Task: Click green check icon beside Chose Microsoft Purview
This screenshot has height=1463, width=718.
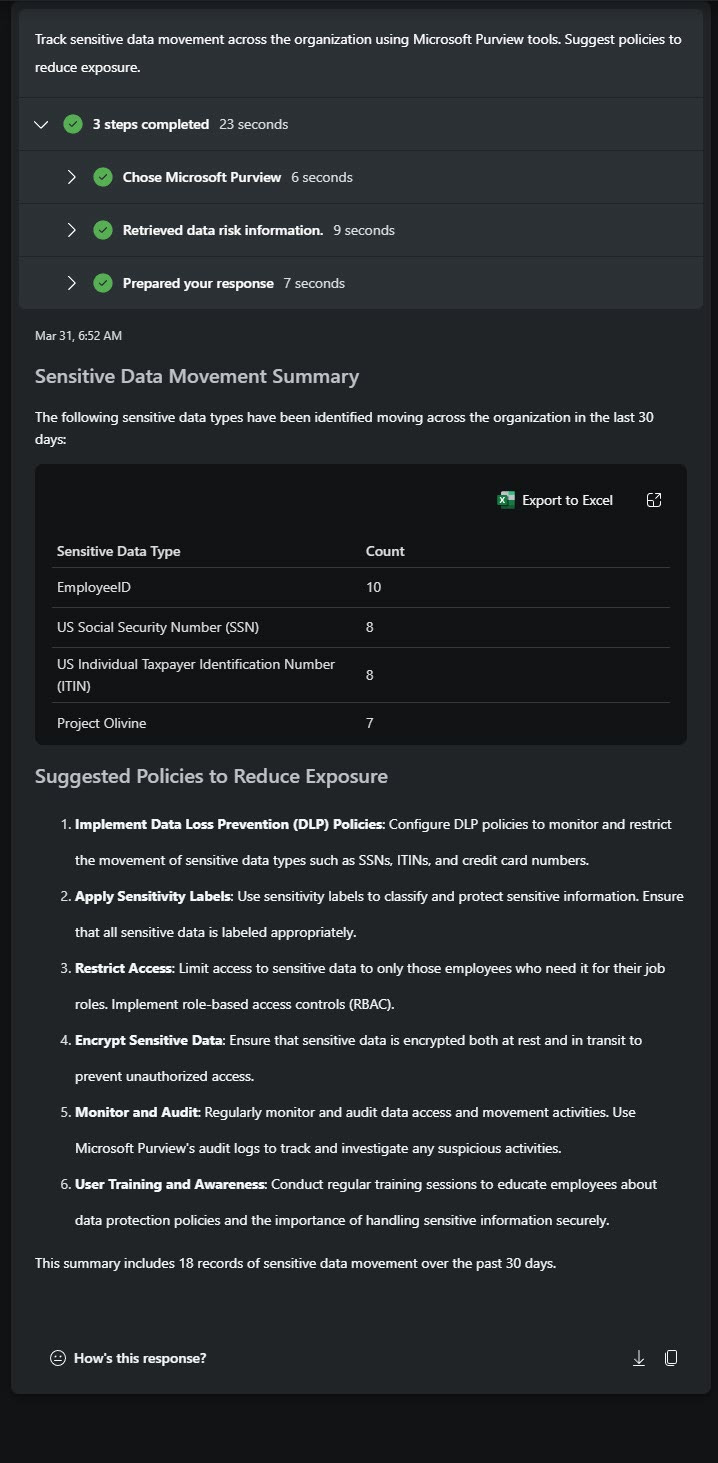Action: 103,177
